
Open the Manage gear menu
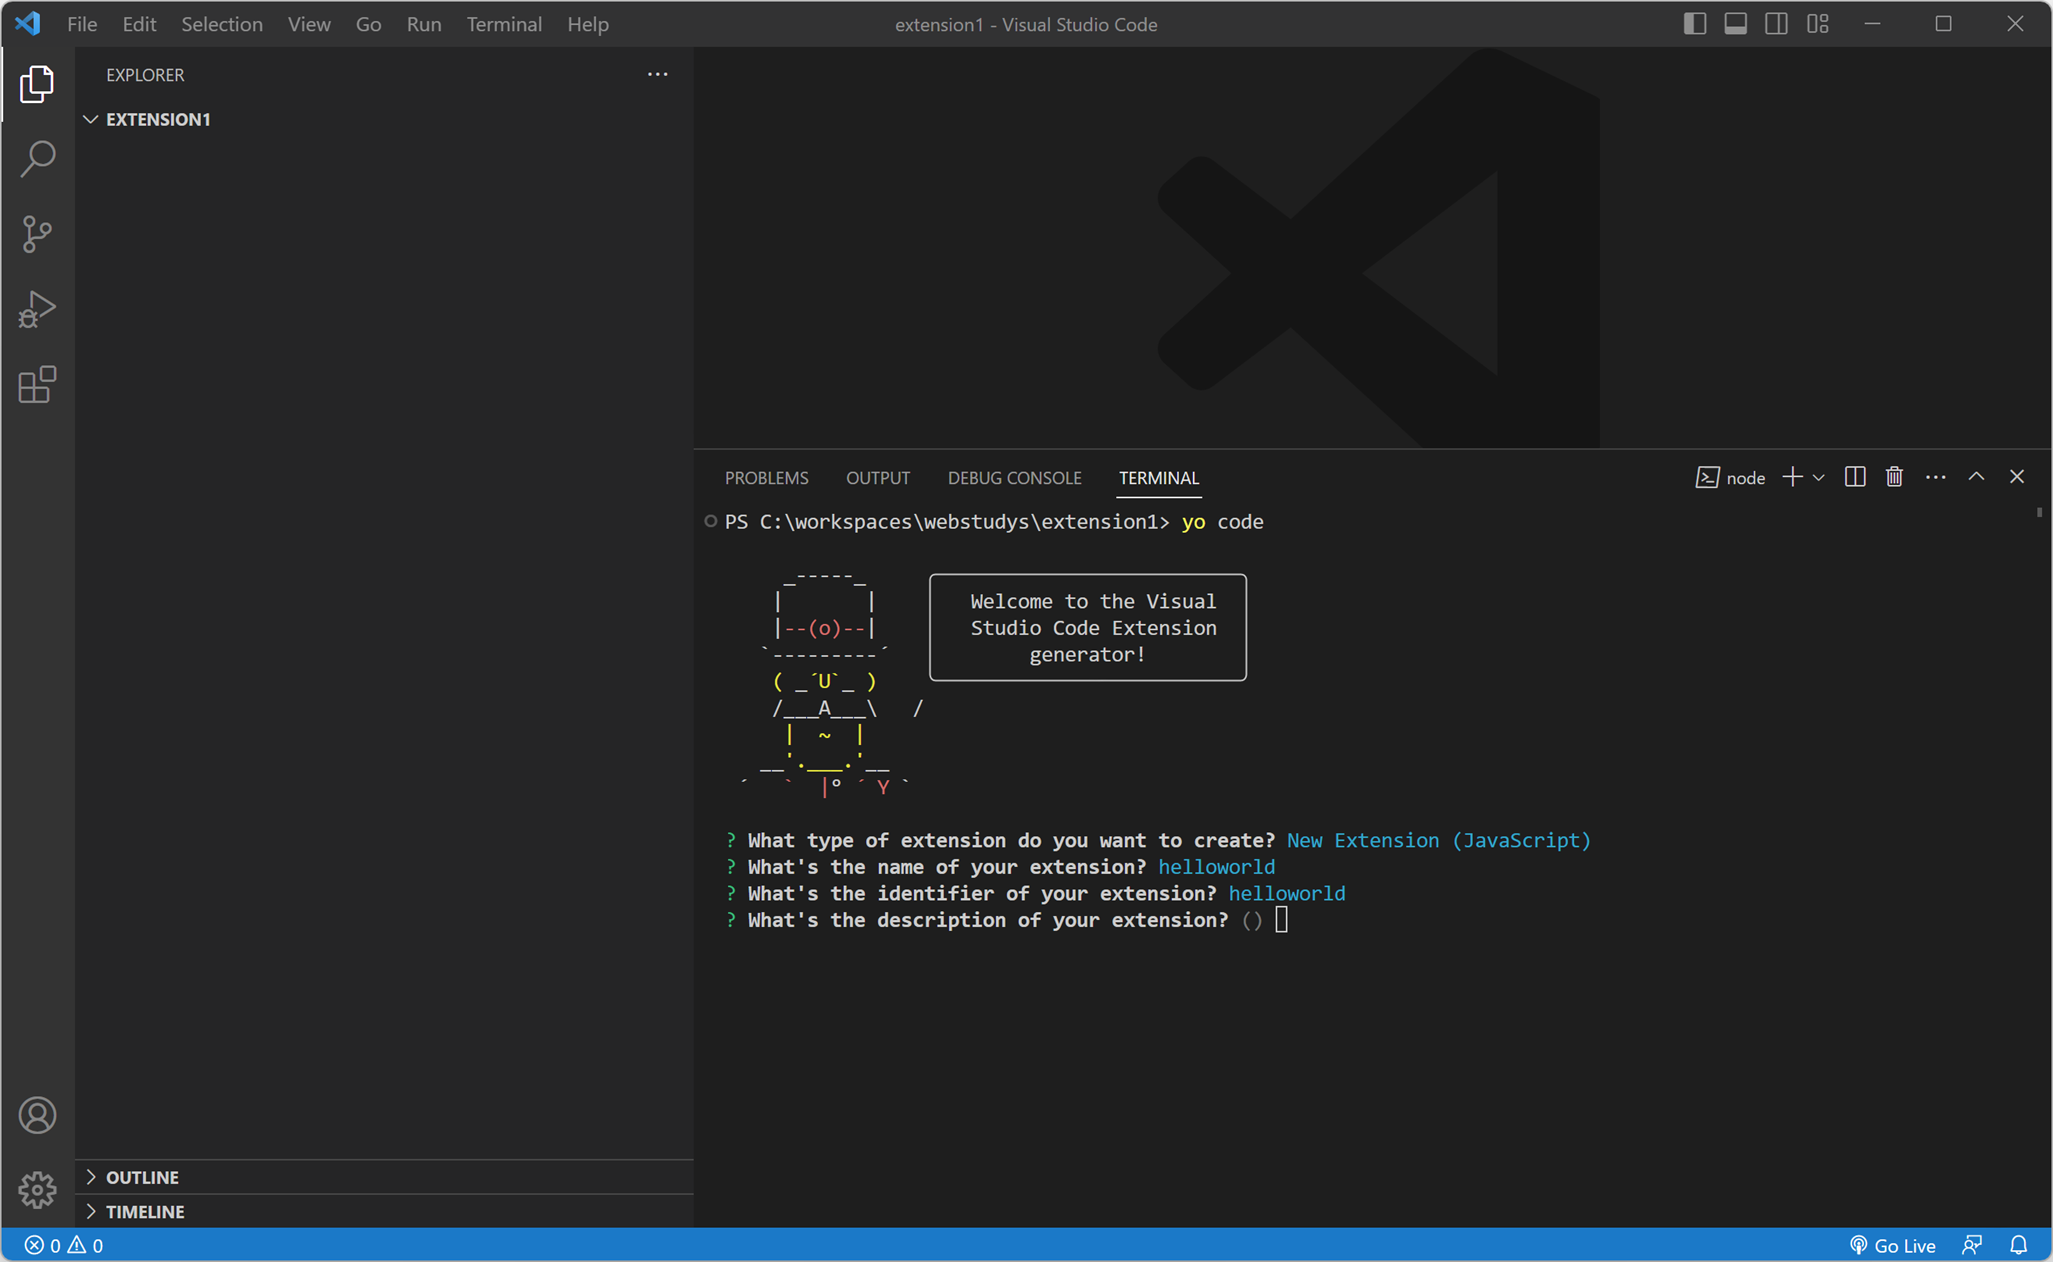pos(37,1189)
